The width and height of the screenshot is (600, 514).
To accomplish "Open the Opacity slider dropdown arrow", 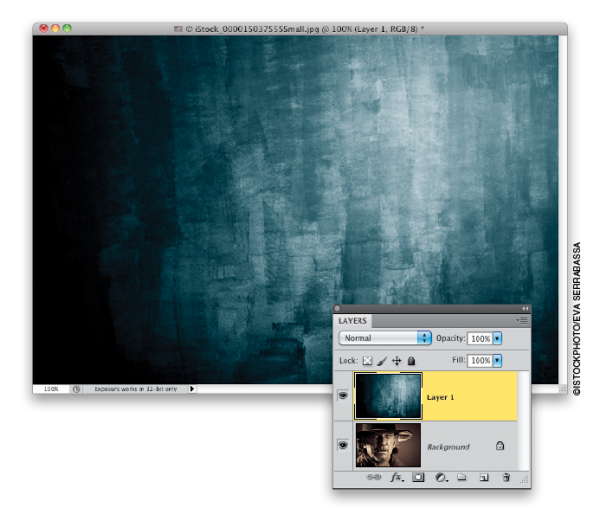I will tap(497, 339).
